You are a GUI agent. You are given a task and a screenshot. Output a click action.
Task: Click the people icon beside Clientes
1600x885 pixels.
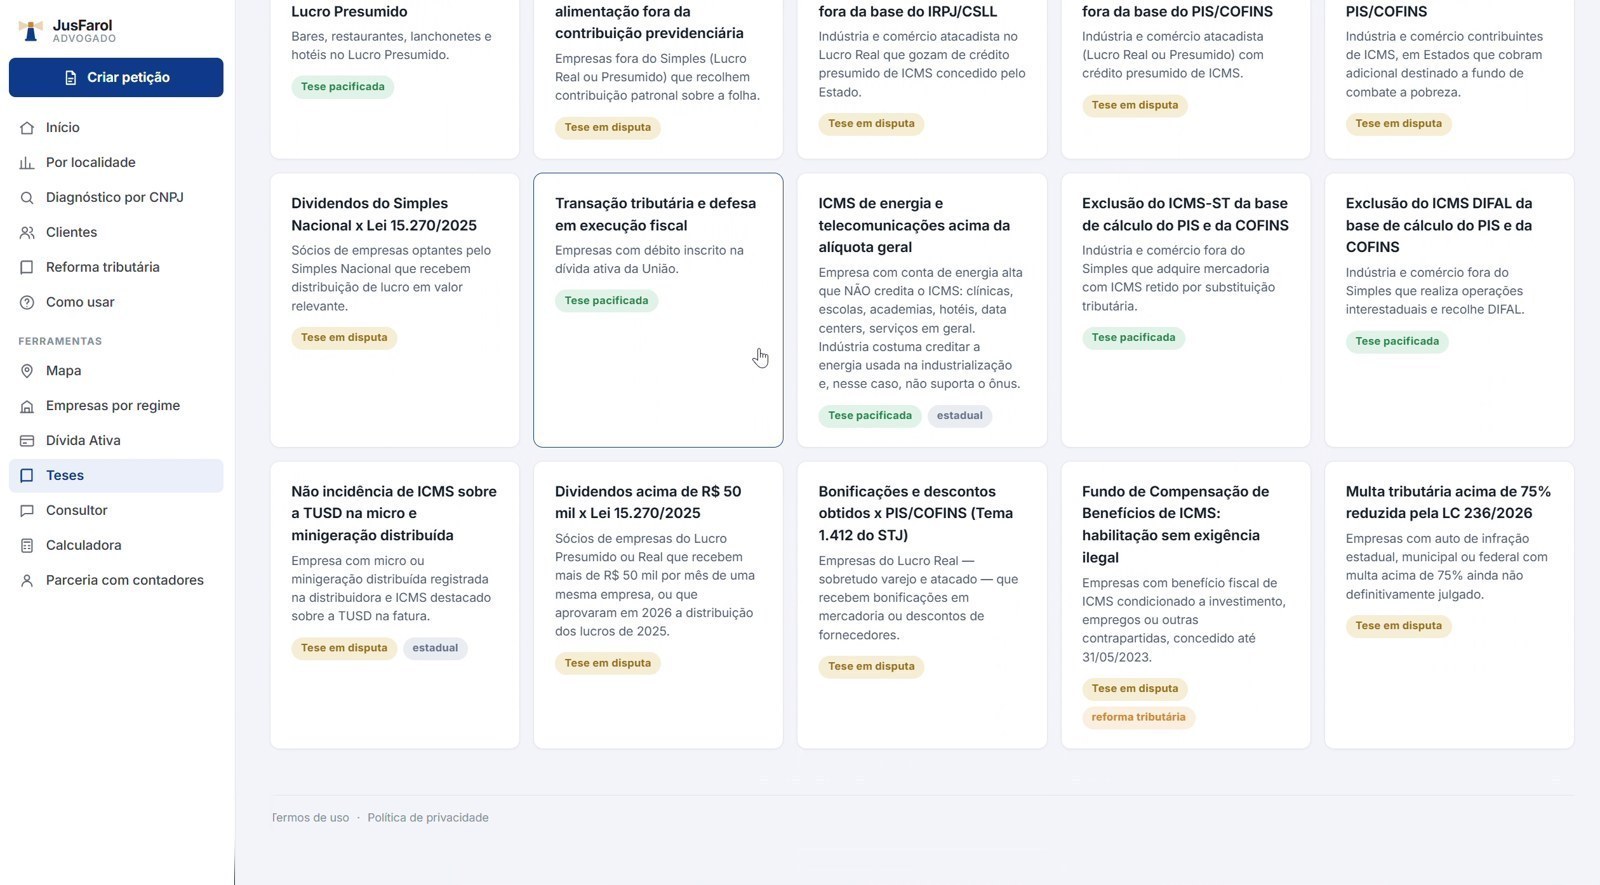(27, 233)
